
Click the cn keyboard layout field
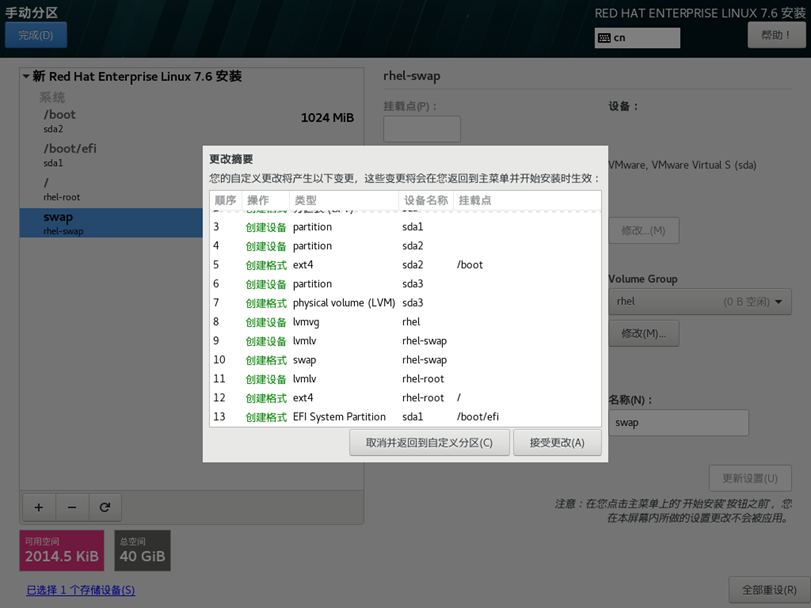637,38
